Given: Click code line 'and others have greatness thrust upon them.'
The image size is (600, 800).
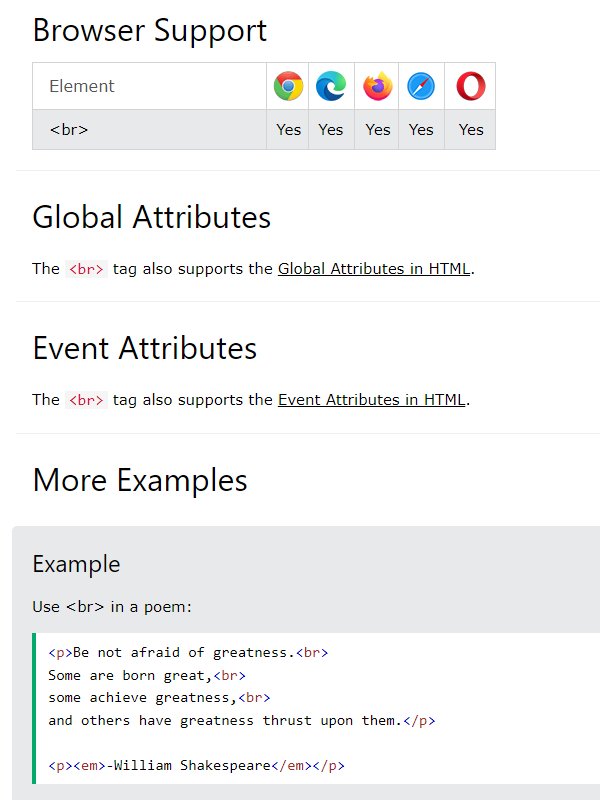Looking at the screenshot, I should pyautogui.click(x=242, y=720).
